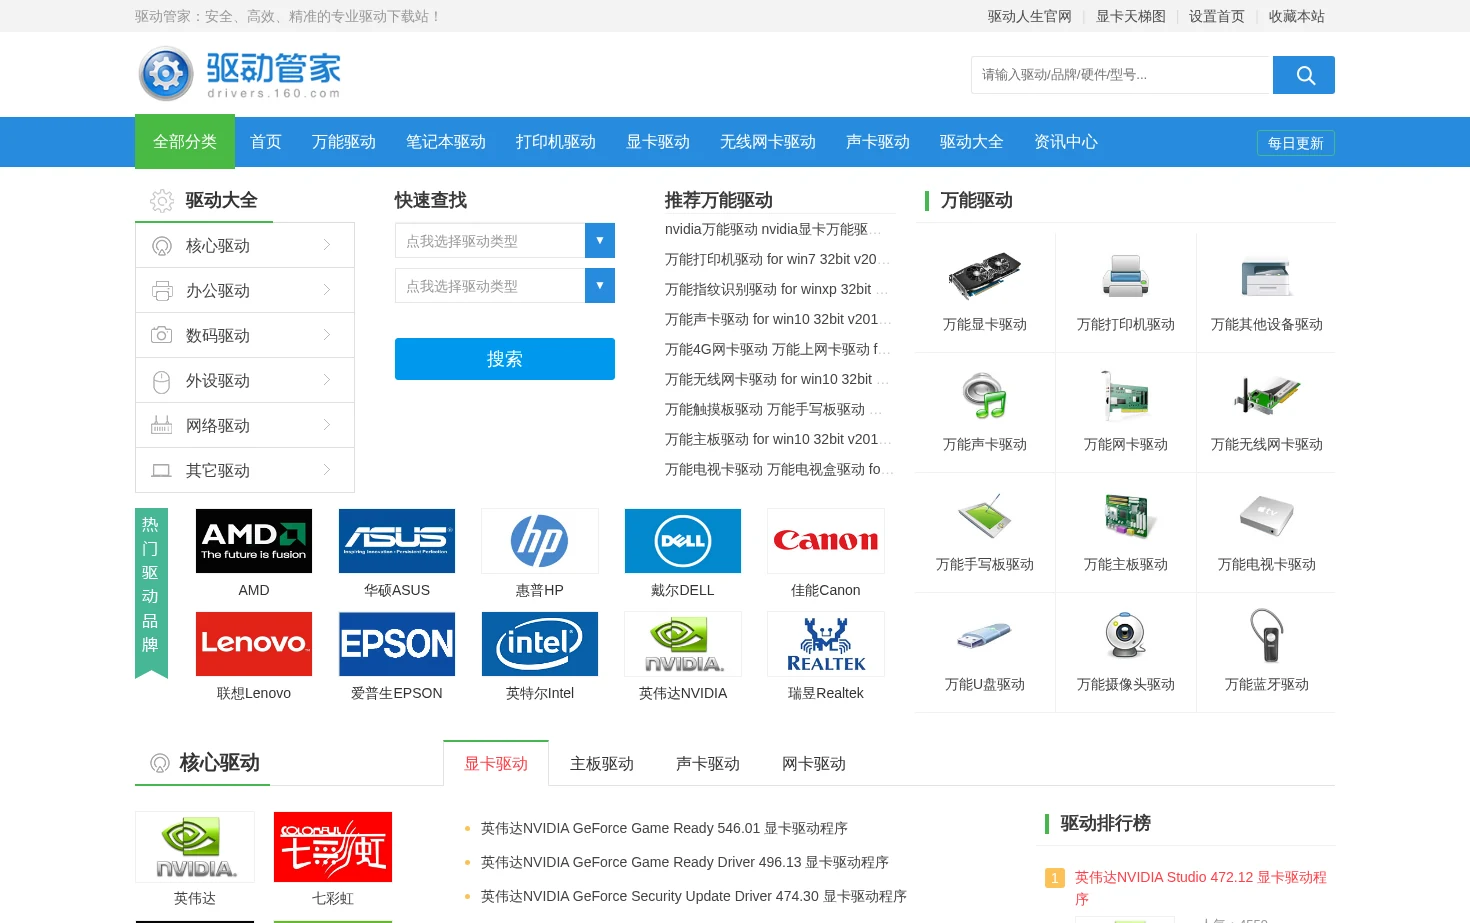Click 每日更新 button

tap(1296, 143)
